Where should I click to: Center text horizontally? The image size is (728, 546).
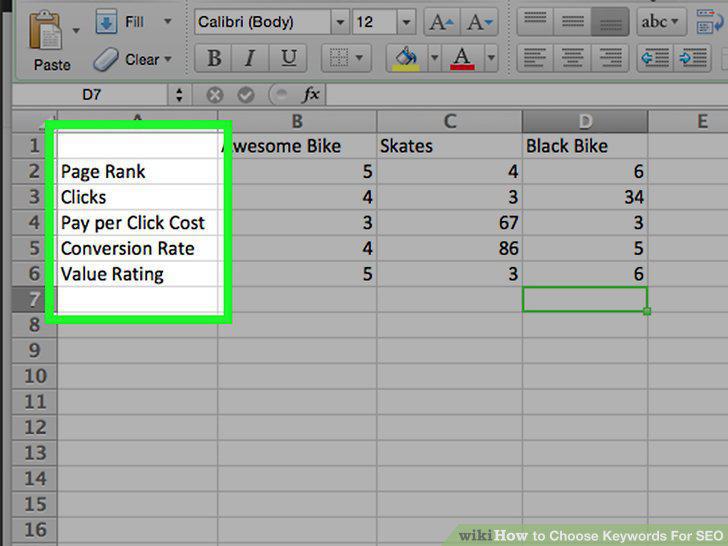tap(572, 58)
